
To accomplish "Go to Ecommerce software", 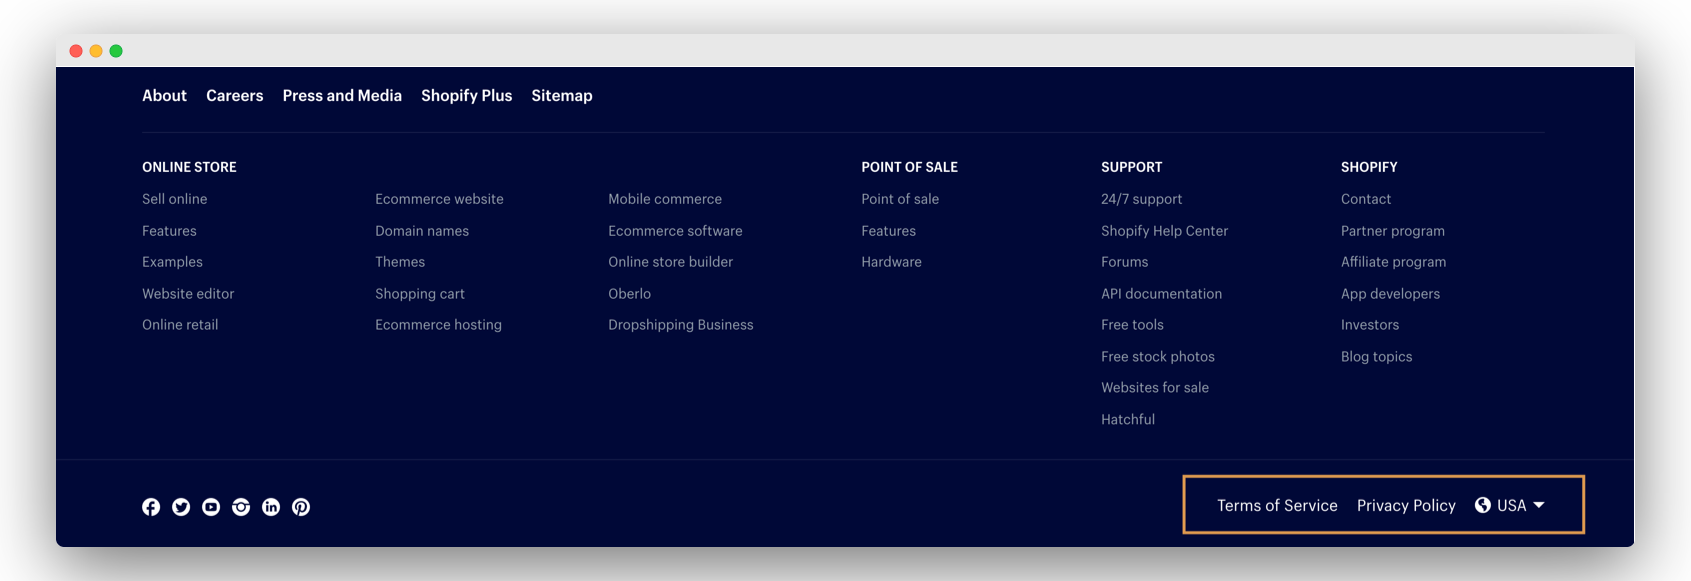I will (x=675, y=231).
